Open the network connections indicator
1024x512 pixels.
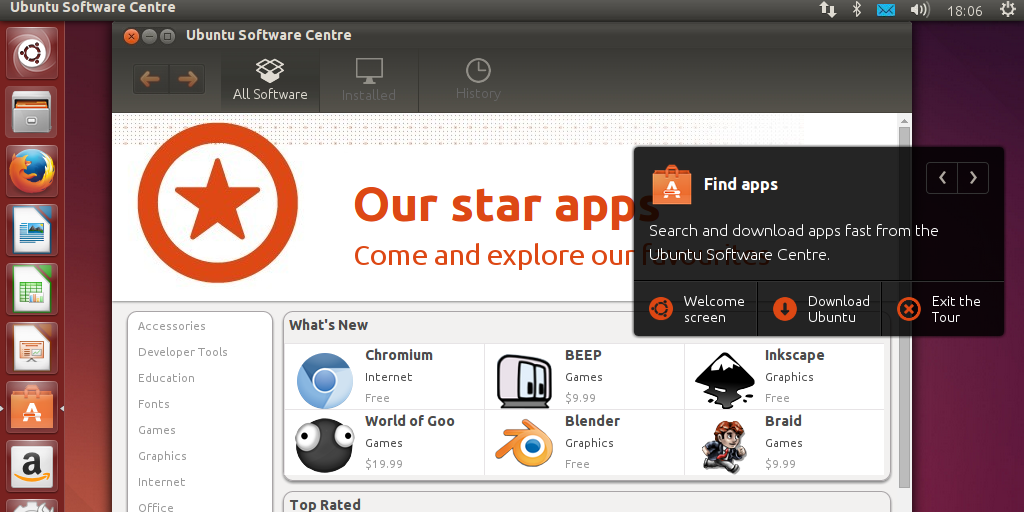[828, 10]
